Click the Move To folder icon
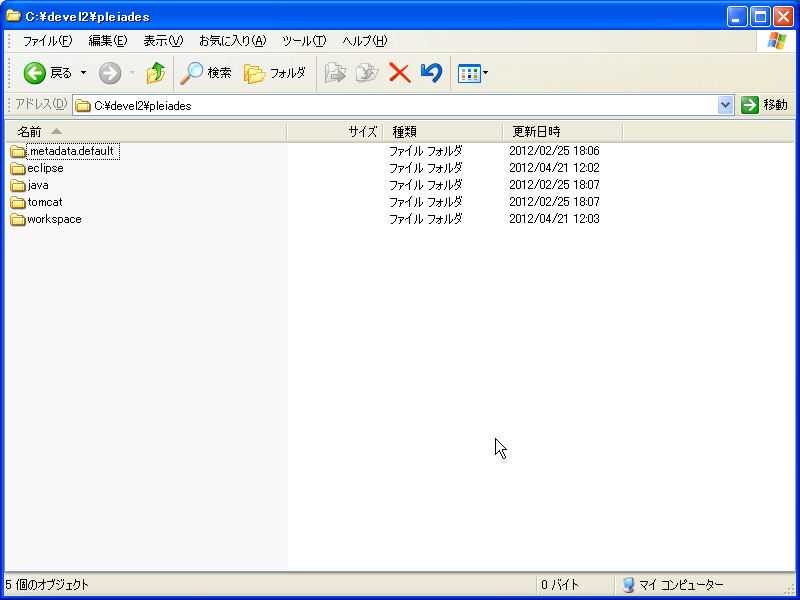The height and width of the screenshot is (600, 800). coord(335,73)
